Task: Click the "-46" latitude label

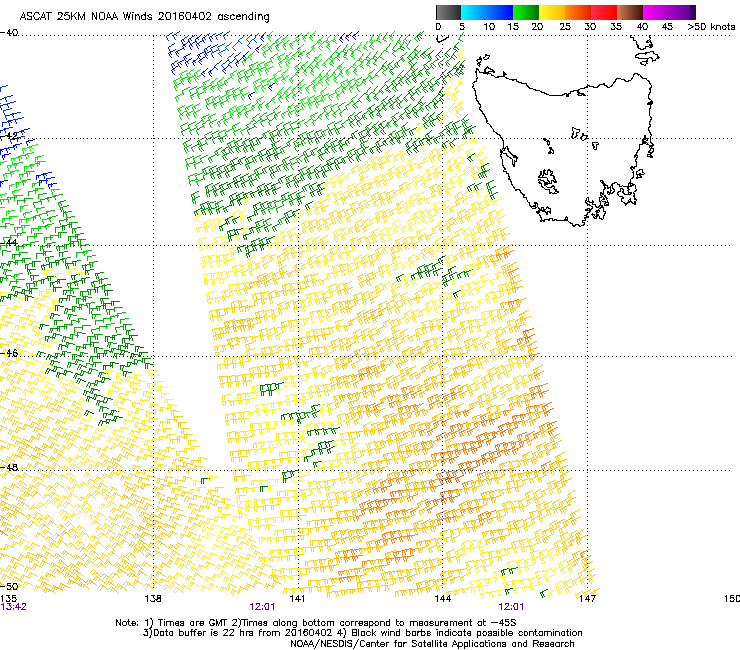Action: [9, 353]
